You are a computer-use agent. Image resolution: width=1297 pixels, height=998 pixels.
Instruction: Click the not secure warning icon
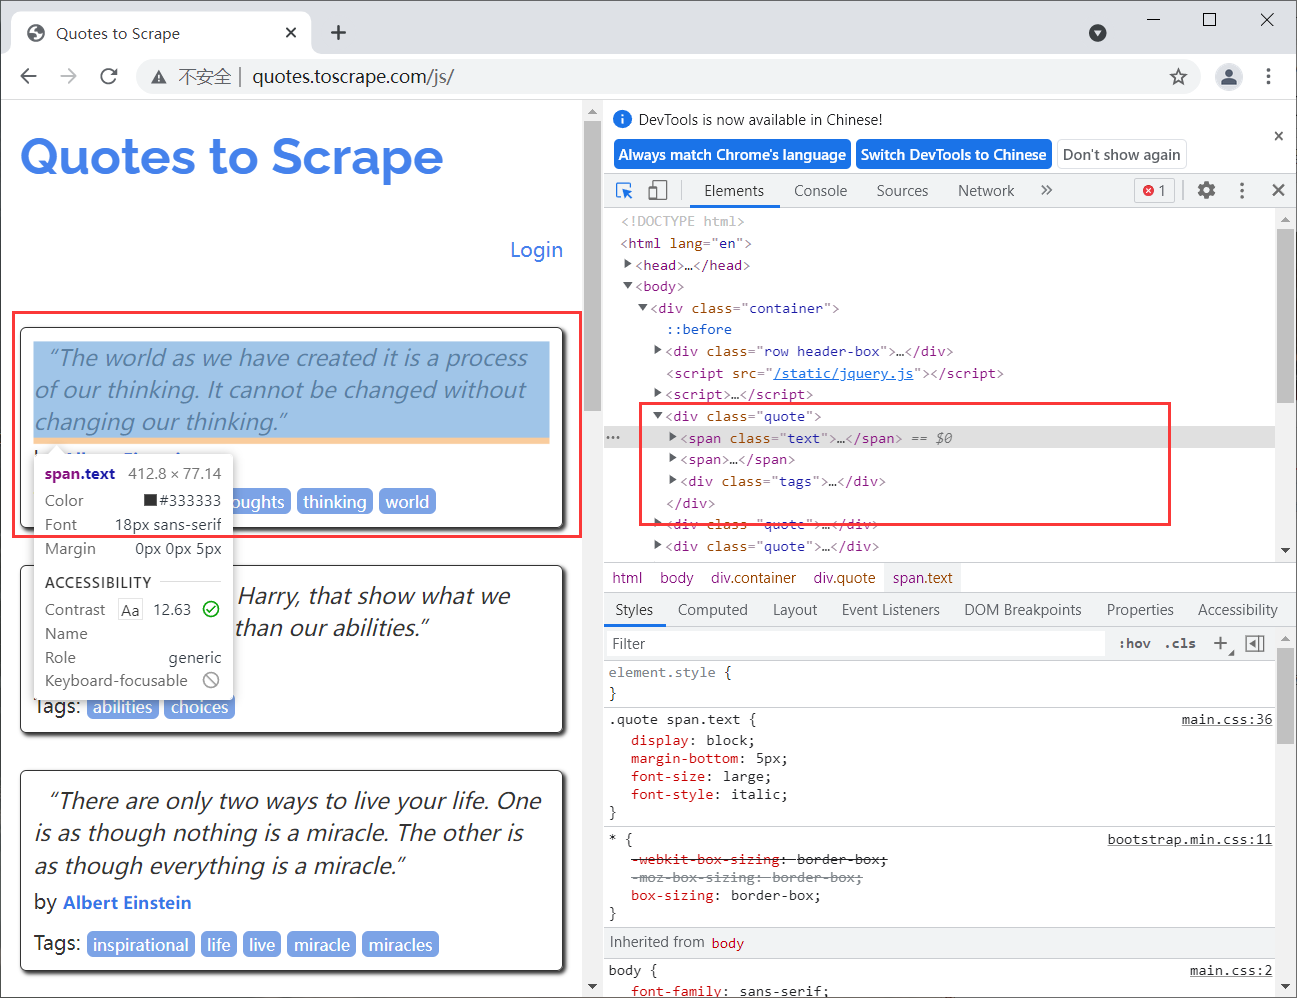[158, 77]
